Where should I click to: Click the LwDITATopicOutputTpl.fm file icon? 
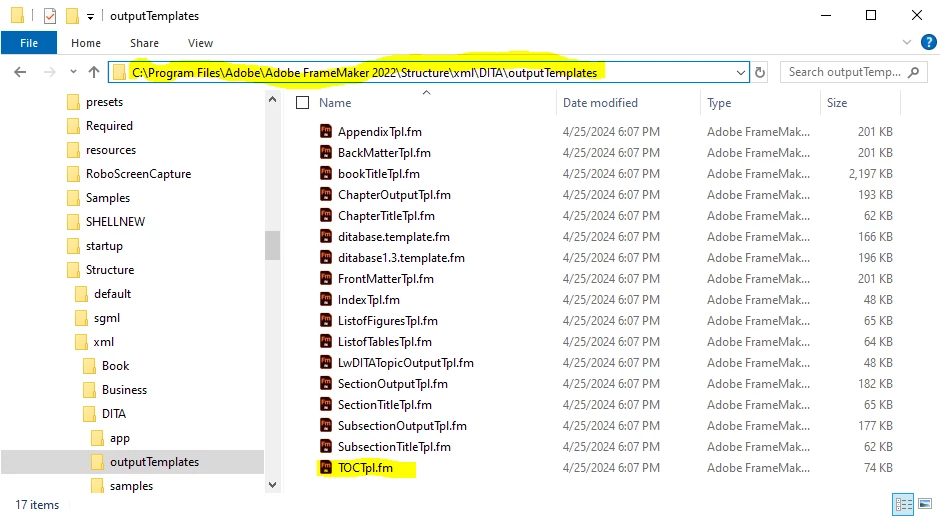(x=326, y=363)
